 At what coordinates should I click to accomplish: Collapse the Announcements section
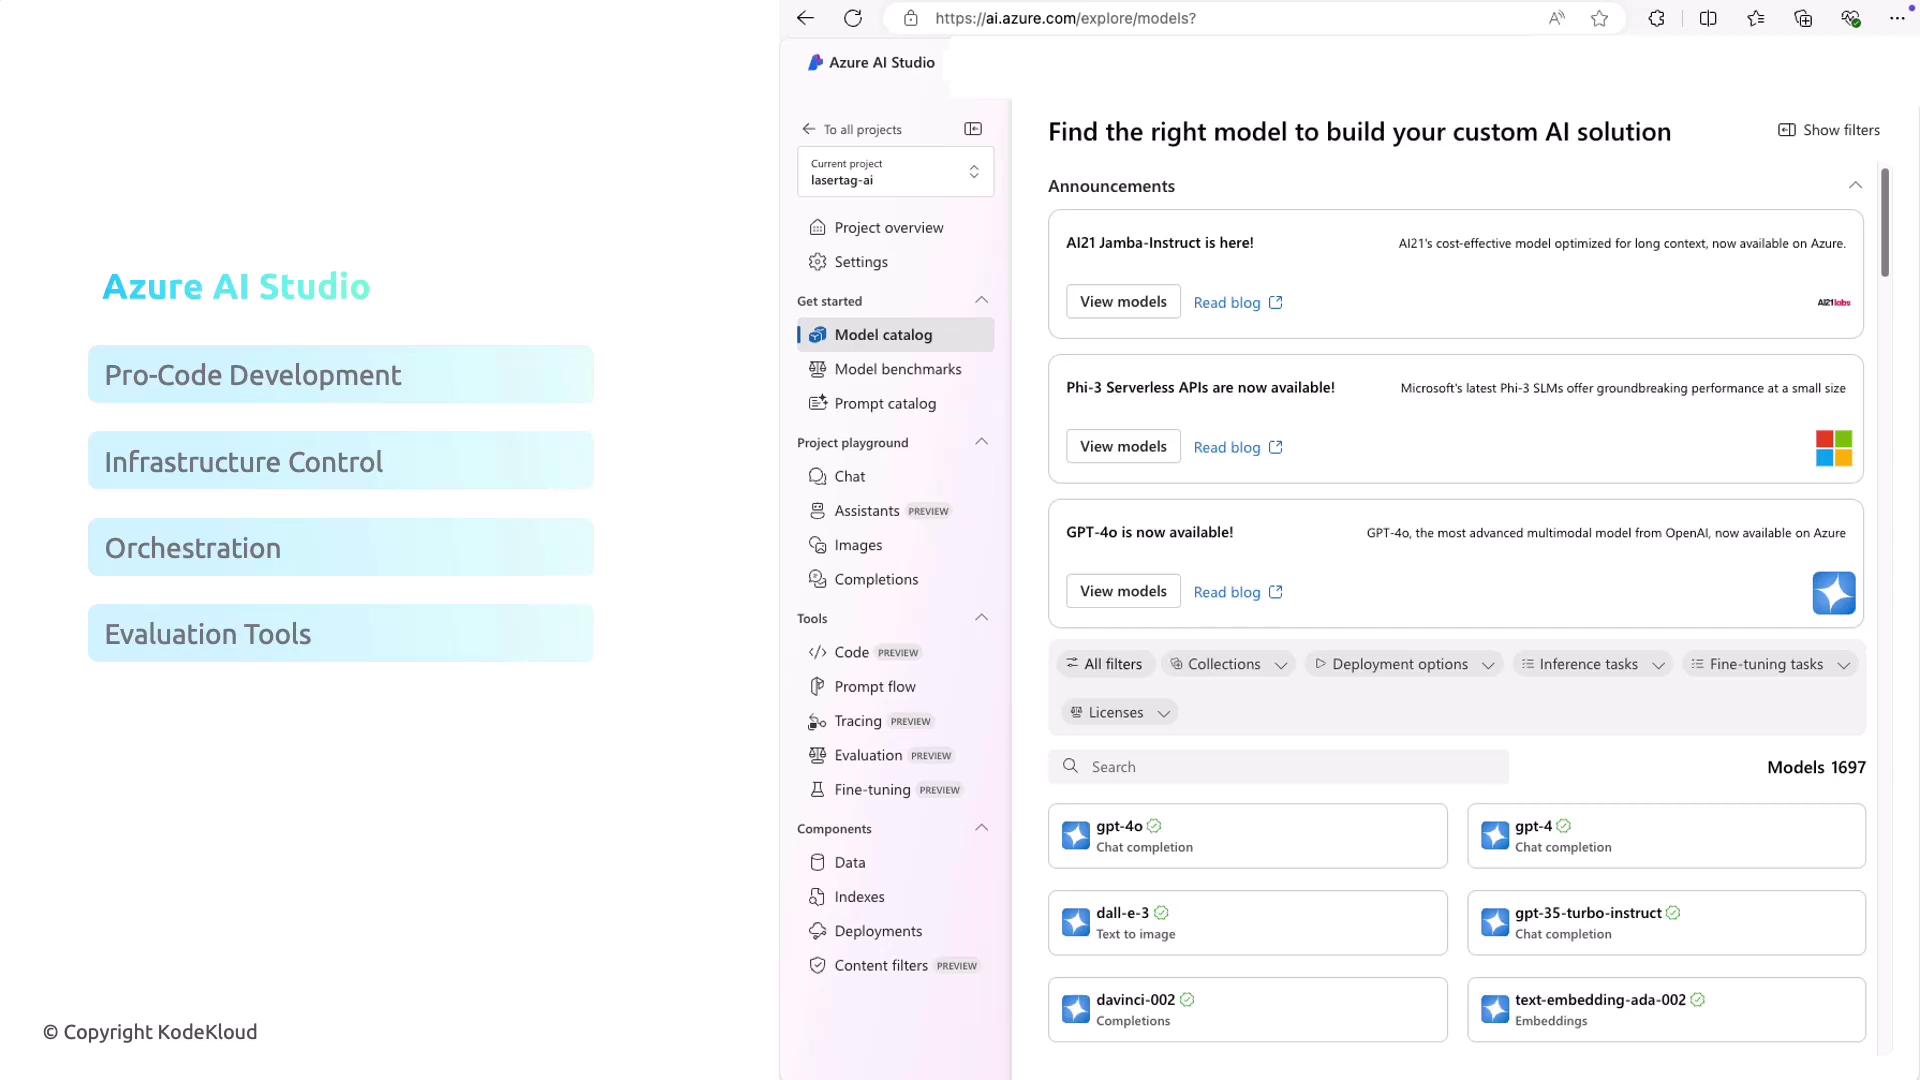pyautogui.click(x=1855, y=185)
